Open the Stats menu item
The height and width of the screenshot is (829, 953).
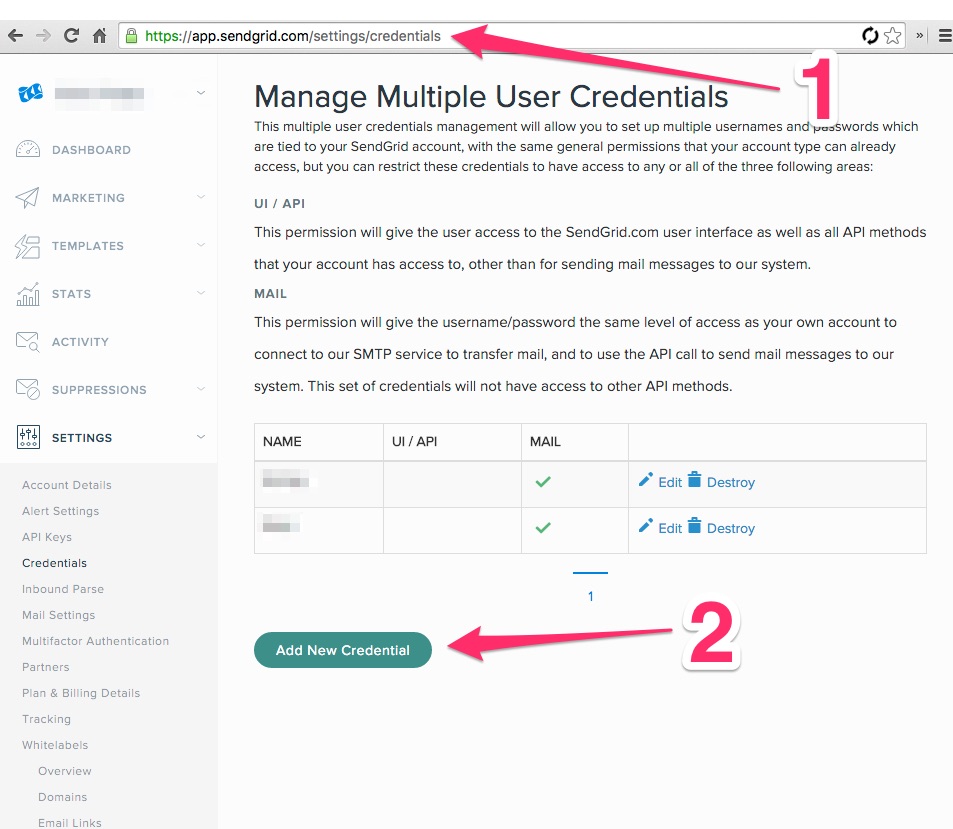pos(71,294)
